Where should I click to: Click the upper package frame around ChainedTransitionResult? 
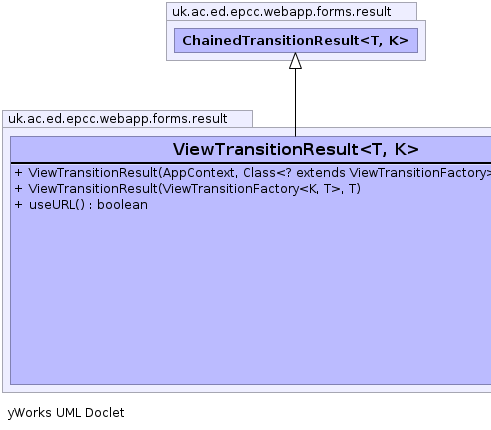coord(296,57)
